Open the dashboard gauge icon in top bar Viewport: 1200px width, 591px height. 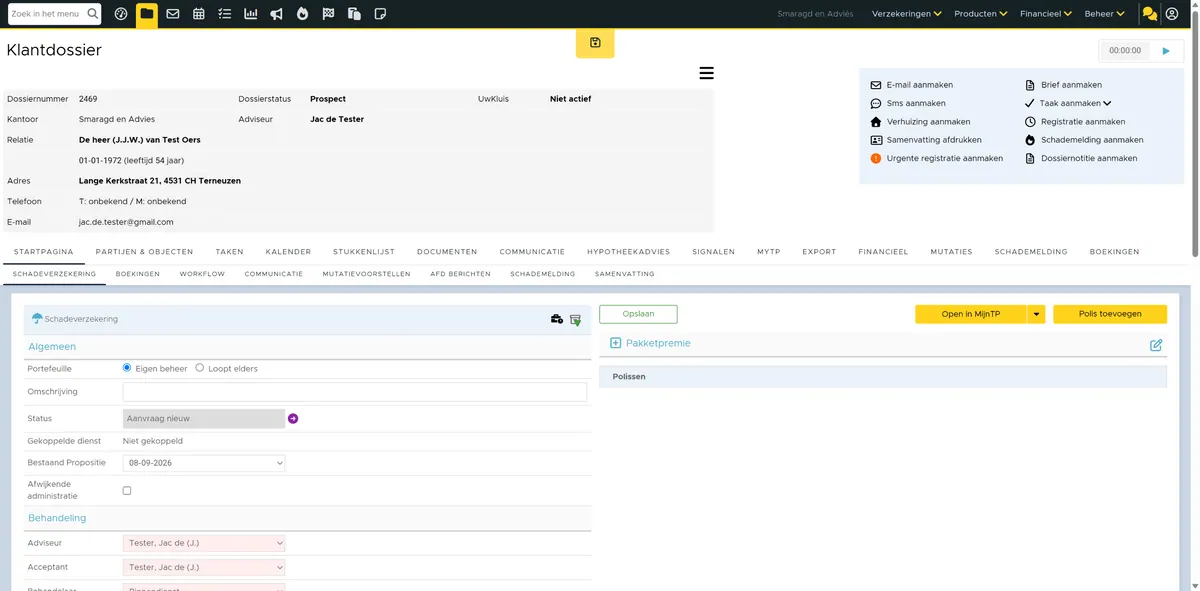click(x=121, y=14)
